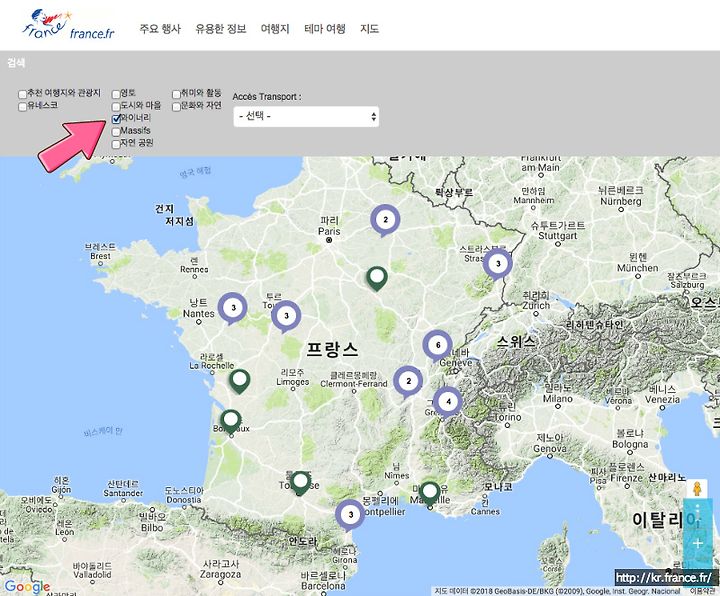Screen dimensions: 720x596
Task: Open the cluster marker 3 near Tours
Action: click(x=286, y=316)
